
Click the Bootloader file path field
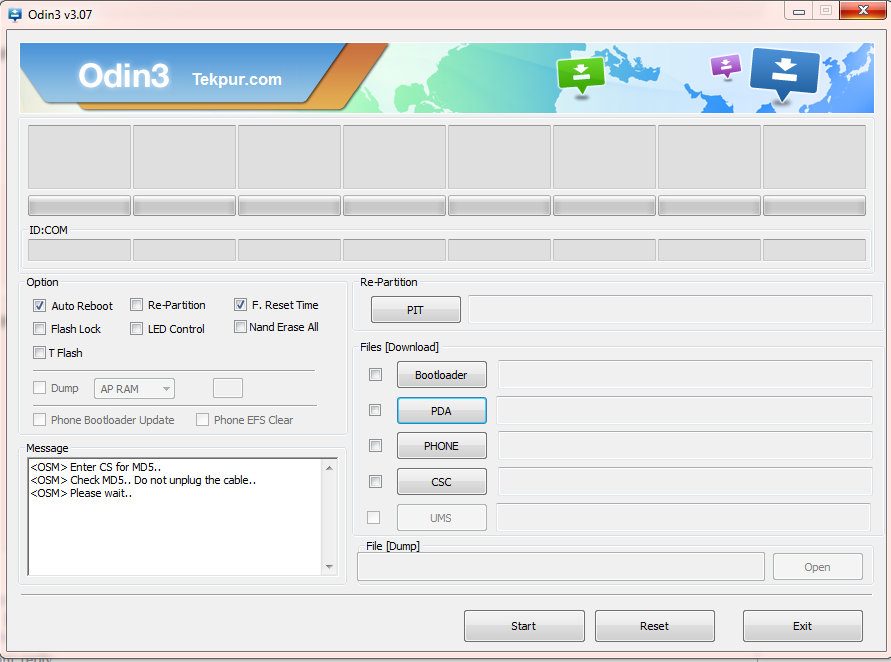point(685,374)
